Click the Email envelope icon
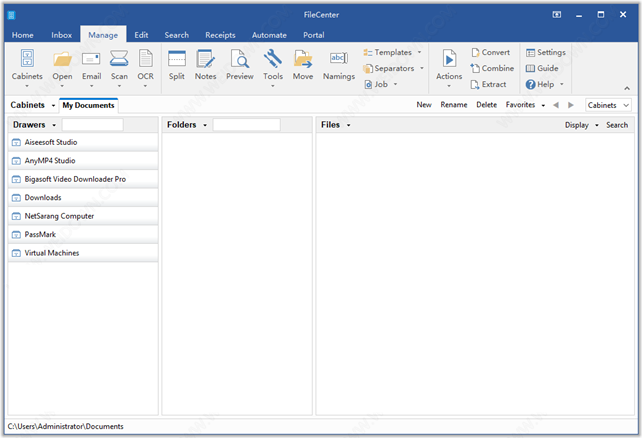Screen dimensions: 642x438 (91, 59)
